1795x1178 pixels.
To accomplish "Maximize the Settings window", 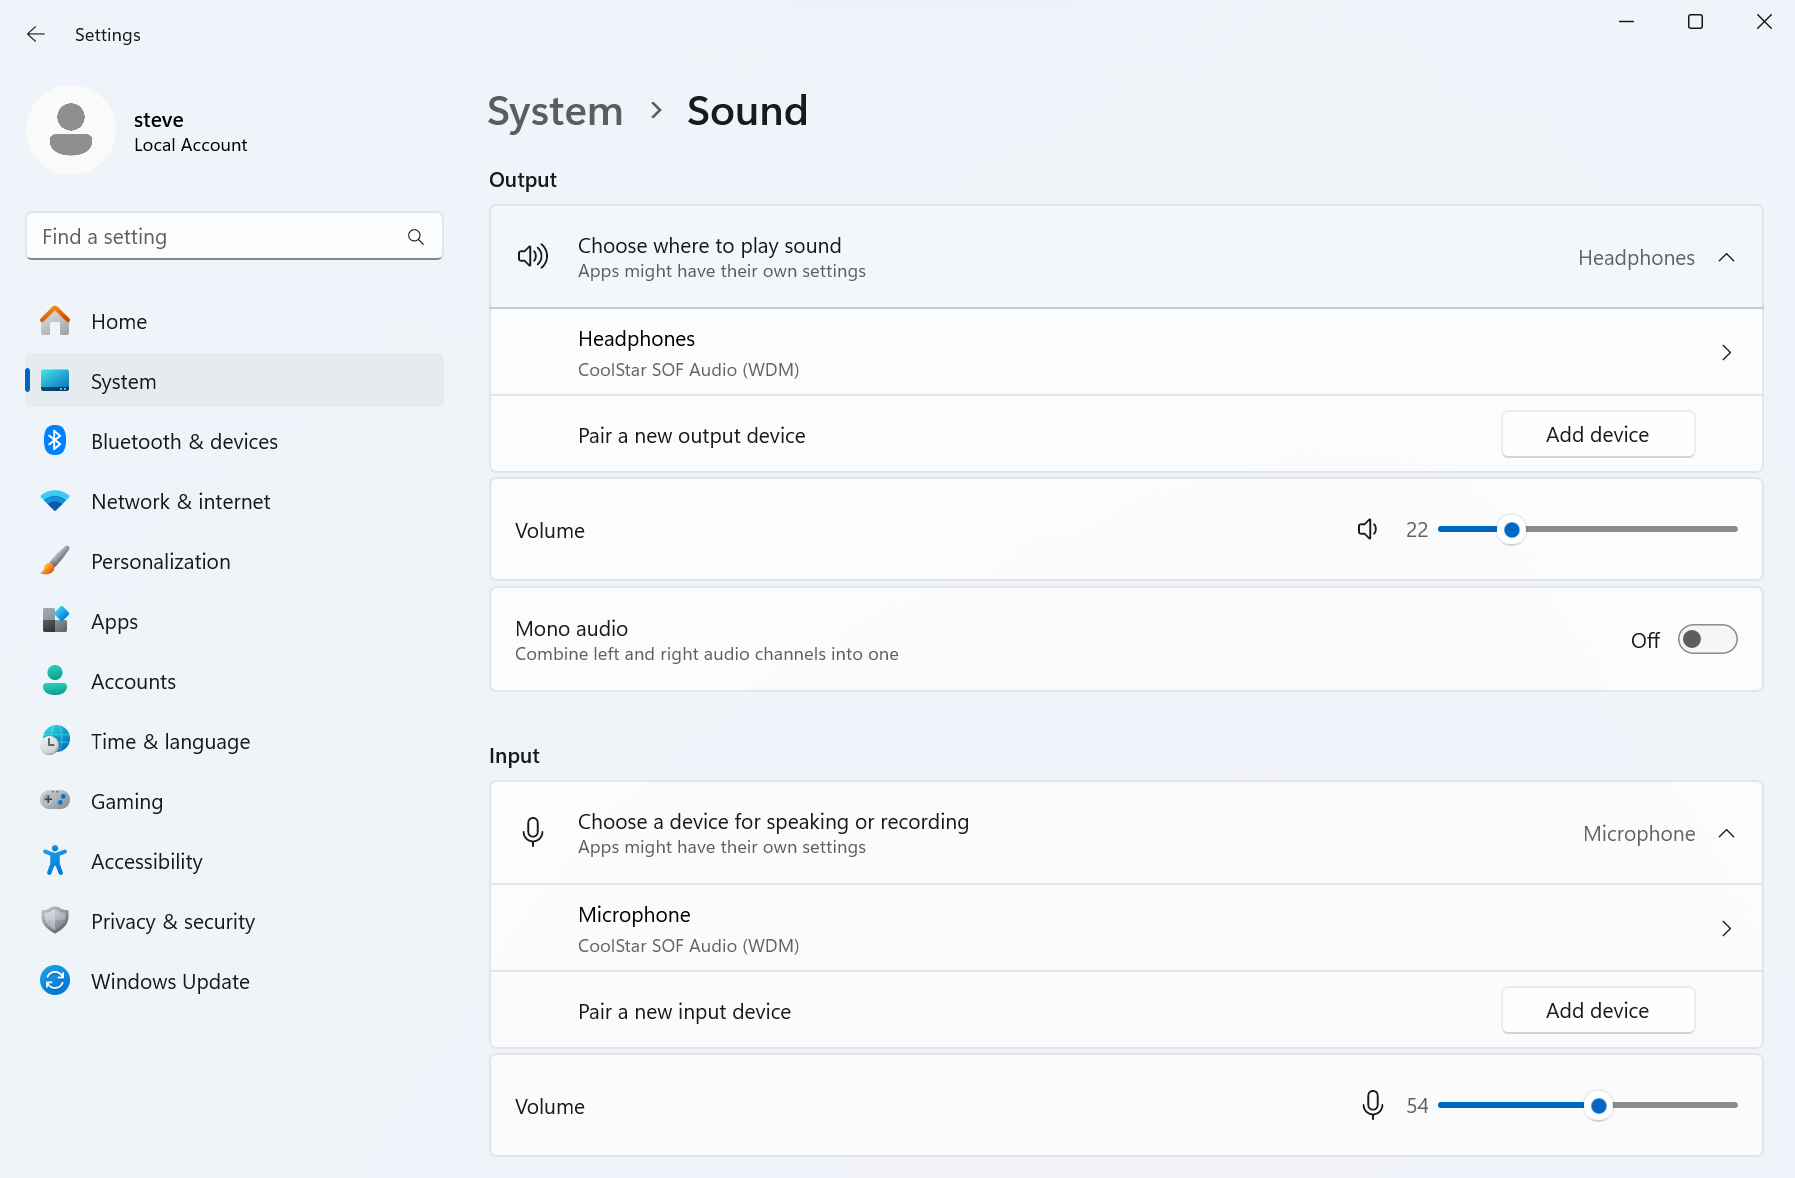I will [x=1695, y=22].
